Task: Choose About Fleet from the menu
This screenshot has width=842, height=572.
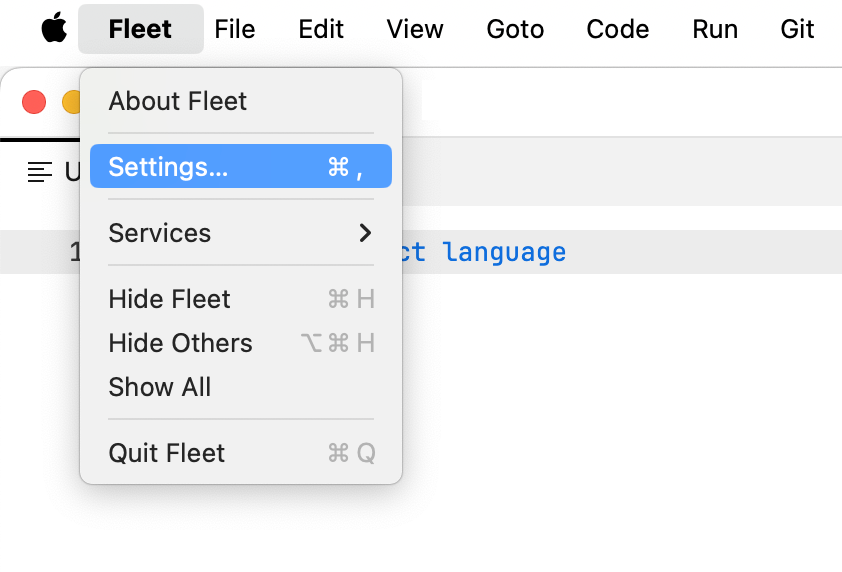Action: (x=178, y=101)
